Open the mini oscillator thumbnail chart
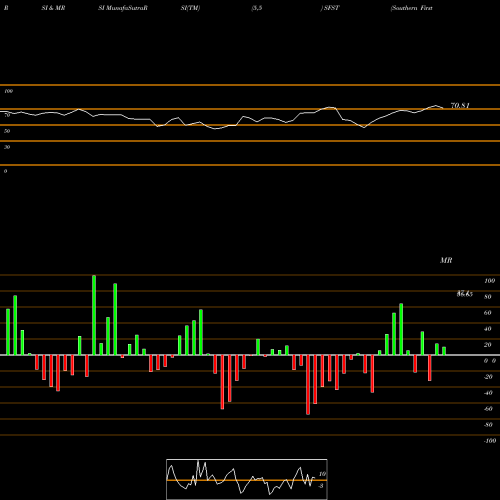Screen dimensions: 500x500 pos(247,479)
